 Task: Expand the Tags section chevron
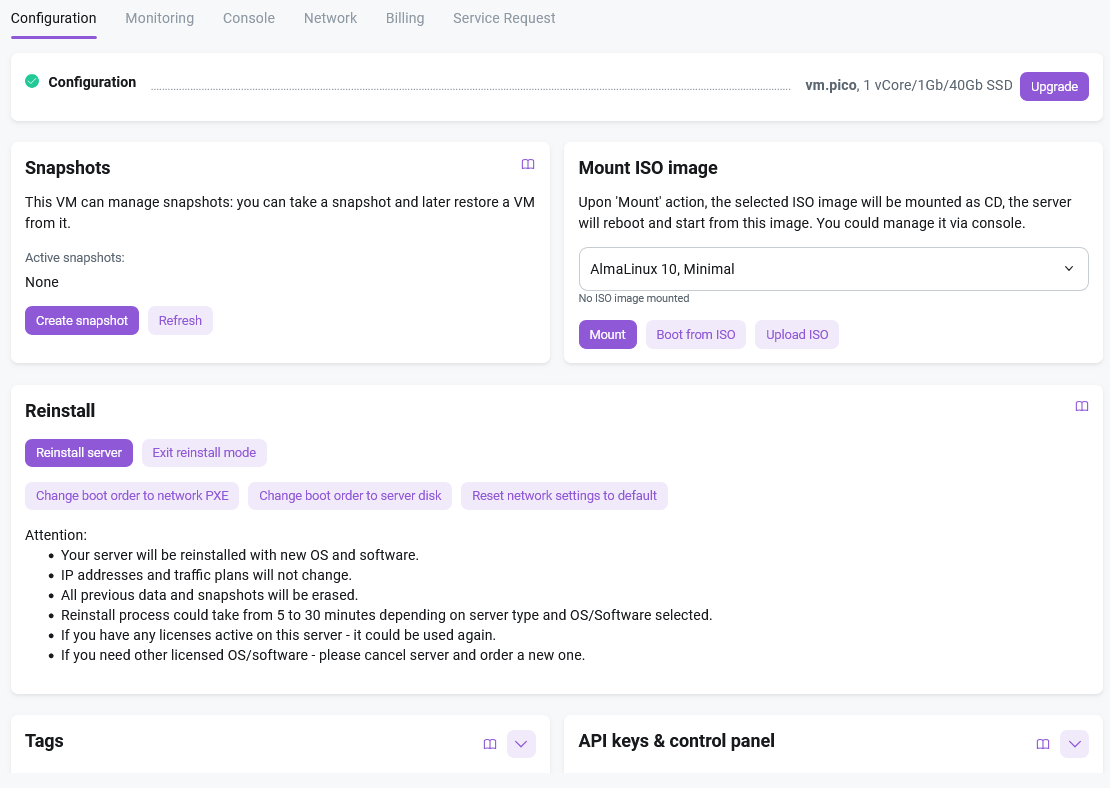point(521,744)
